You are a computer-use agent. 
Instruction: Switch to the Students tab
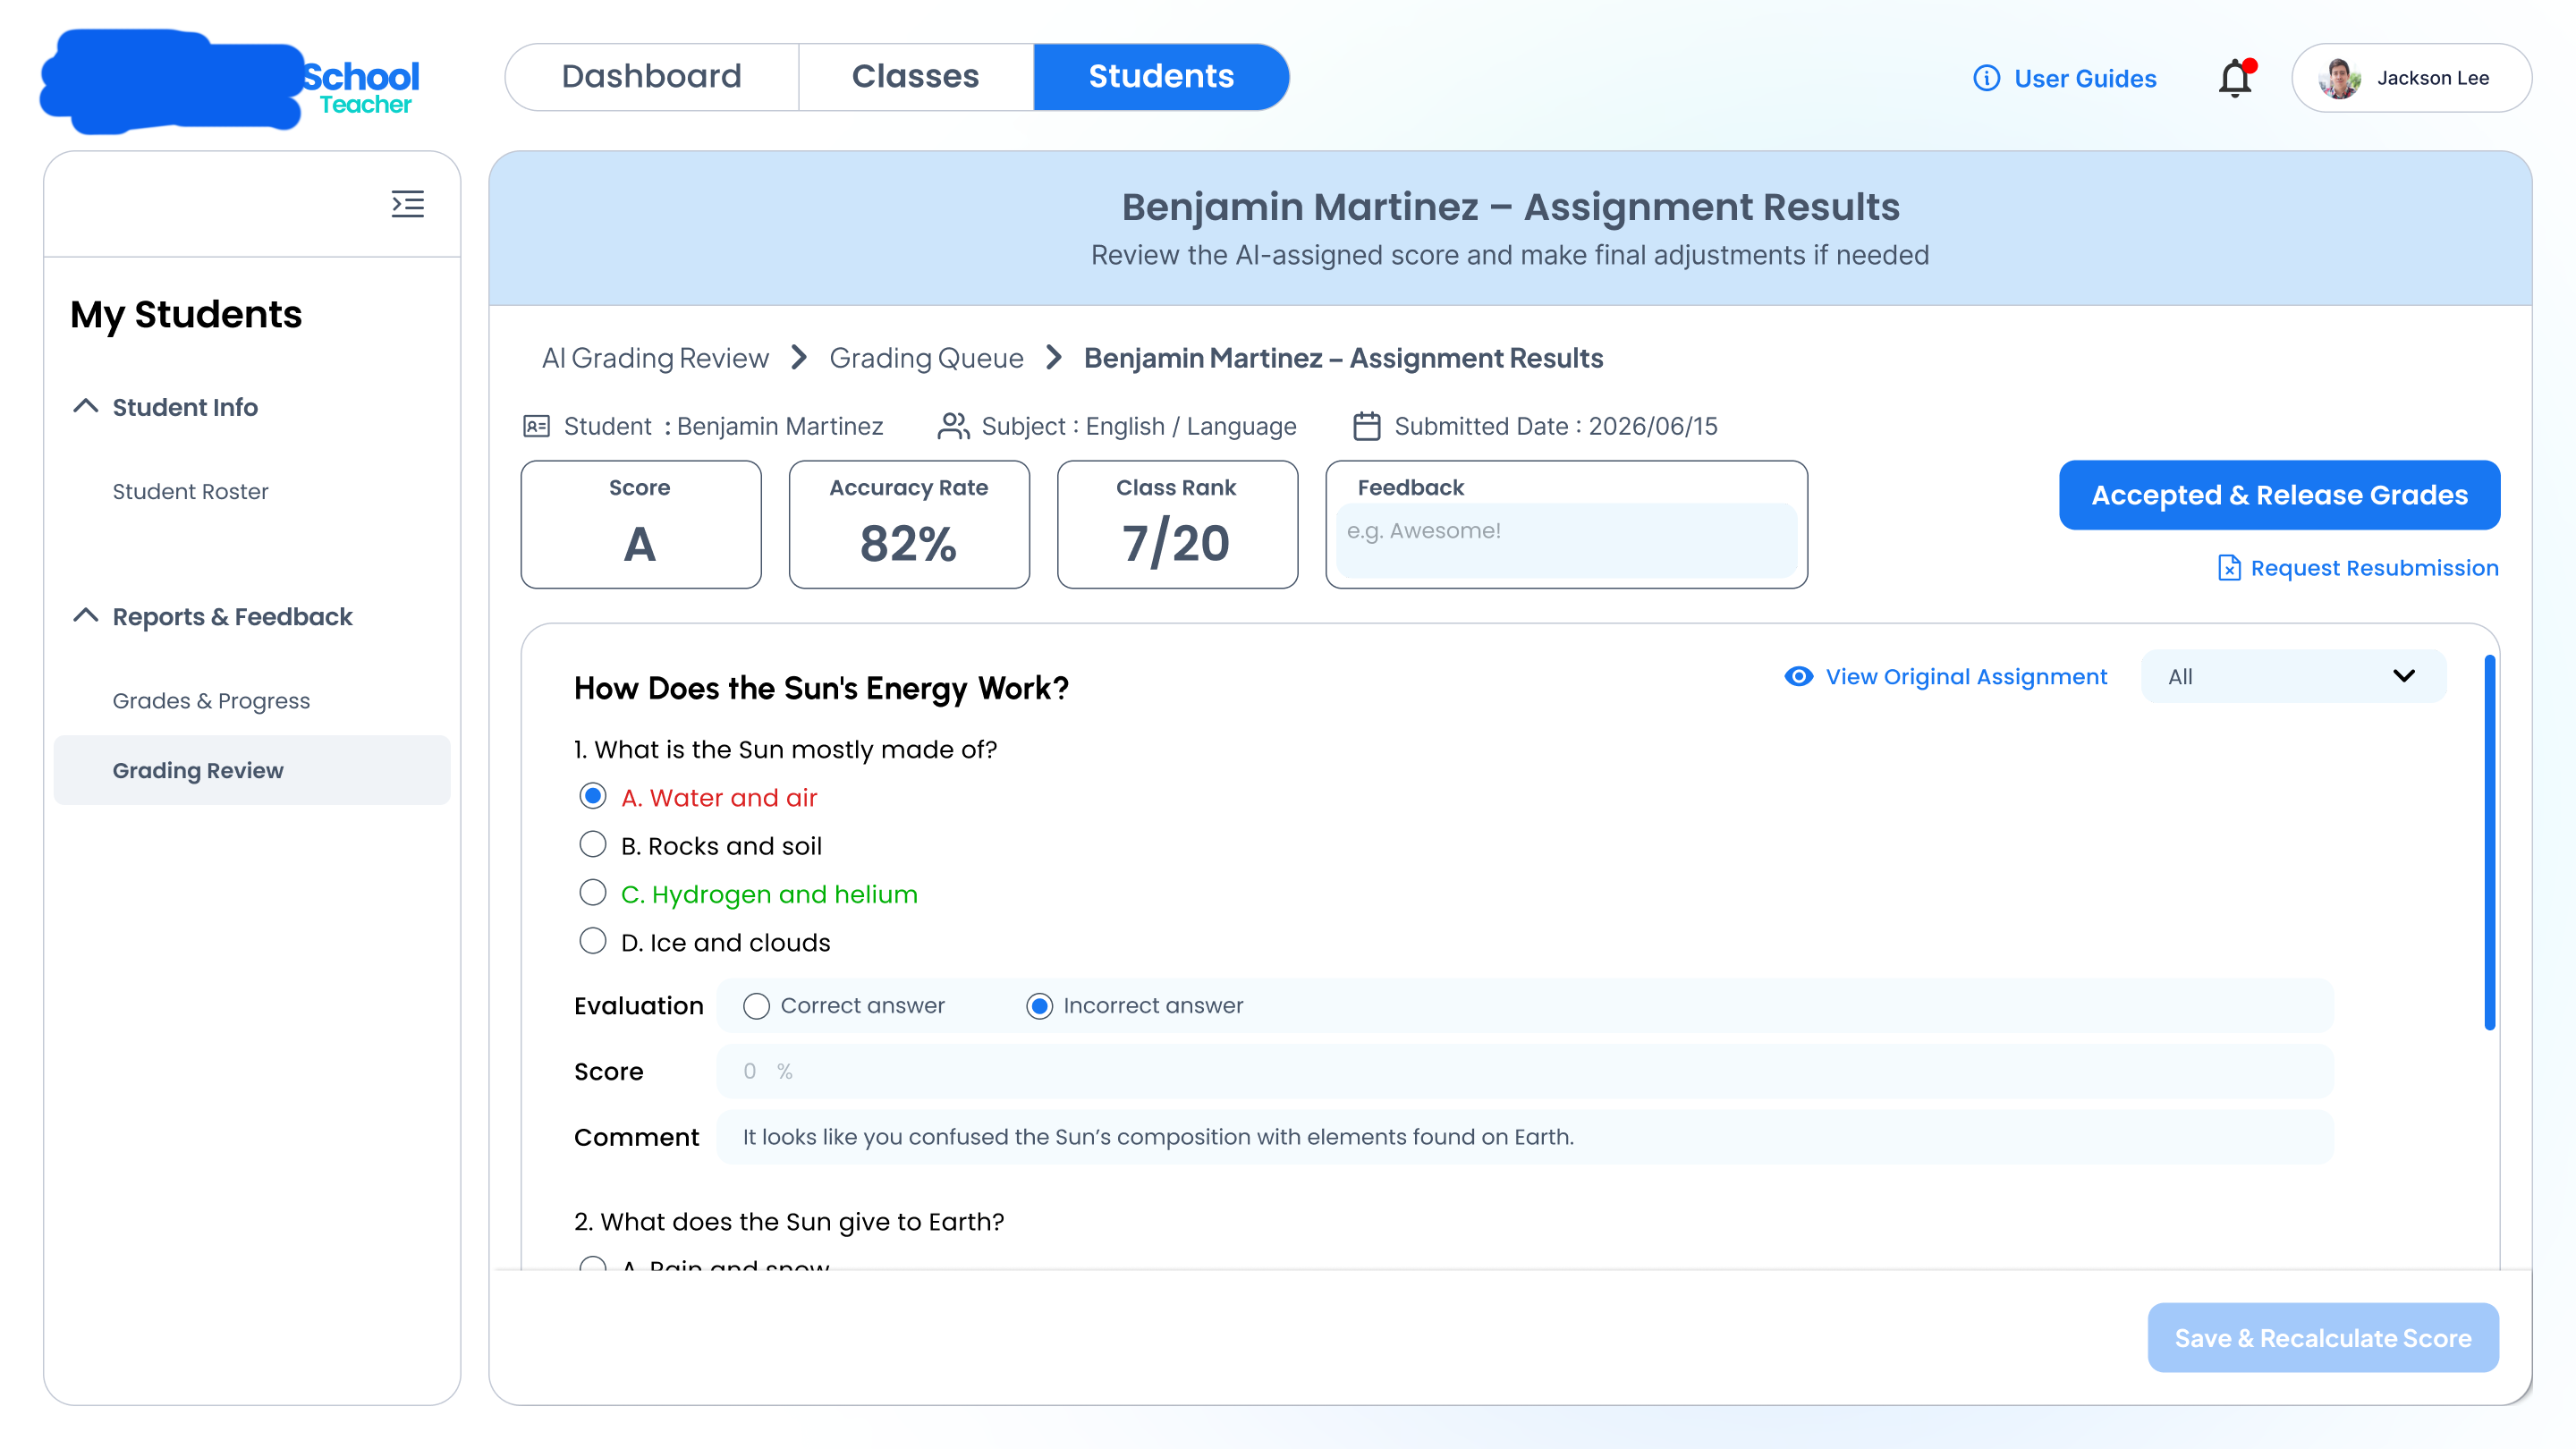(x=1161, y=77)
